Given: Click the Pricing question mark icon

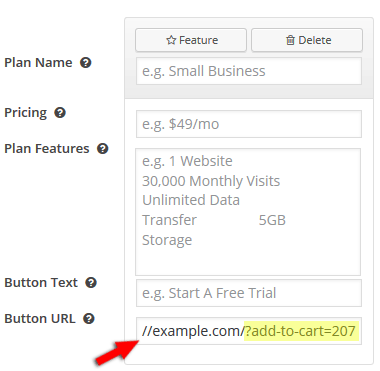Looking at the screenshot, I should (60, 113).
